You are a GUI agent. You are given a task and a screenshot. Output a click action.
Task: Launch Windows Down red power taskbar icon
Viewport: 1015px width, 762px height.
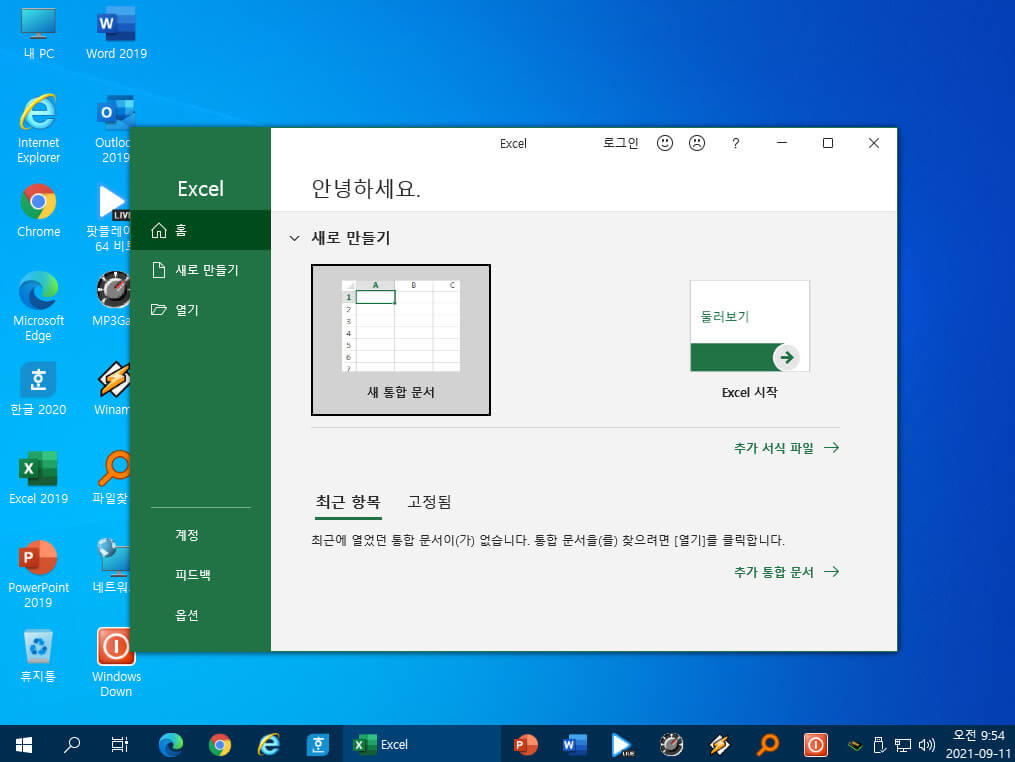(x=816, y=745)
